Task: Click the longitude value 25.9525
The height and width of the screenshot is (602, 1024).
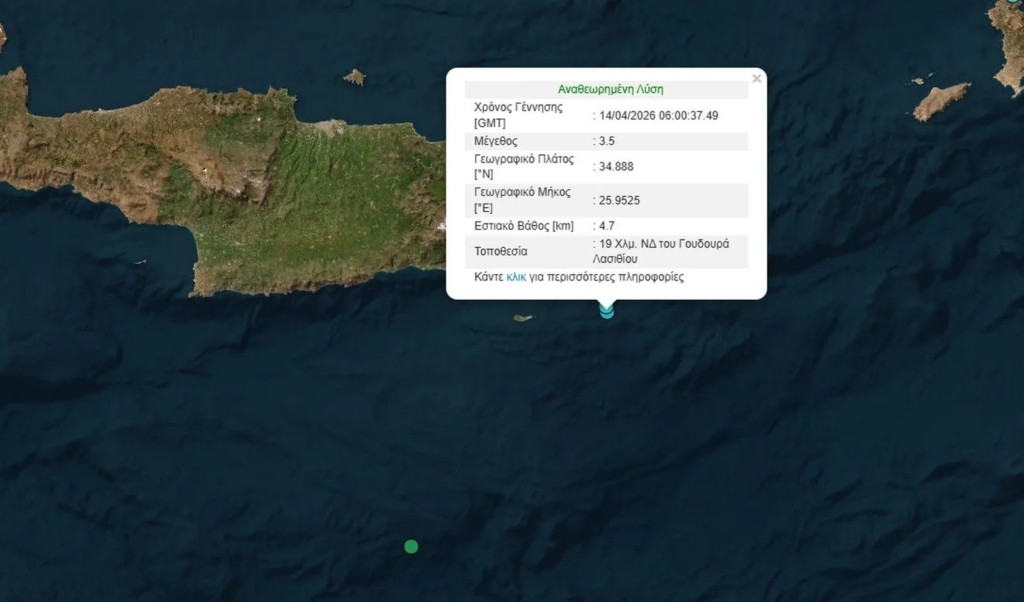Action: pos(619,200)
